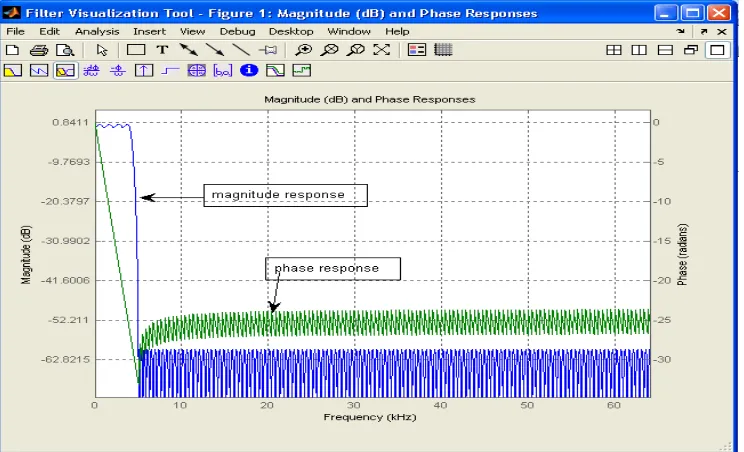
Task: Show the Pole/Zero plot
Action: click(x=196, y=71)
